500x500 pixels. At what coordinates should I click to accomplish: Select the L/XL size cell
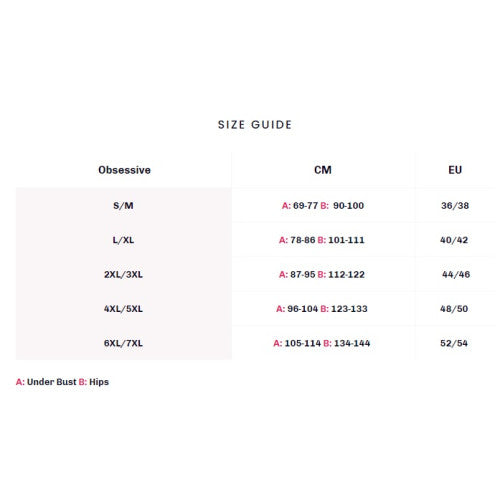(x=123, y=240)
